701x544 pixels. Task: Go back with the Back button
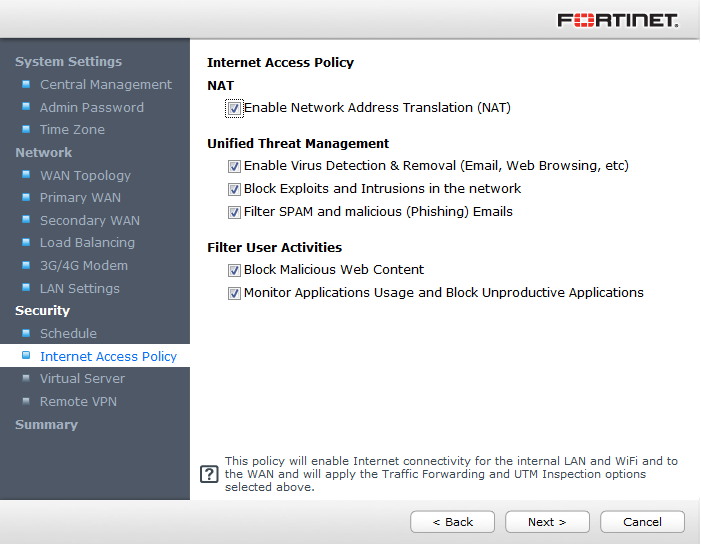click(452, 522)
